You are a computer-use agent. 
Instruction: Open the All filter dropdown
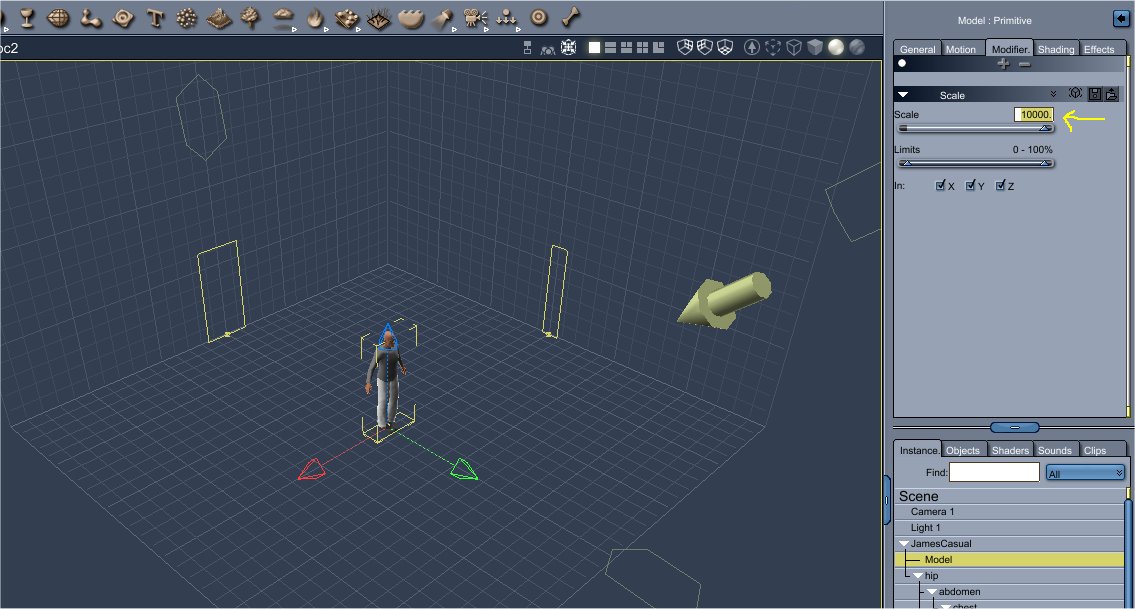coord(1085,473)
